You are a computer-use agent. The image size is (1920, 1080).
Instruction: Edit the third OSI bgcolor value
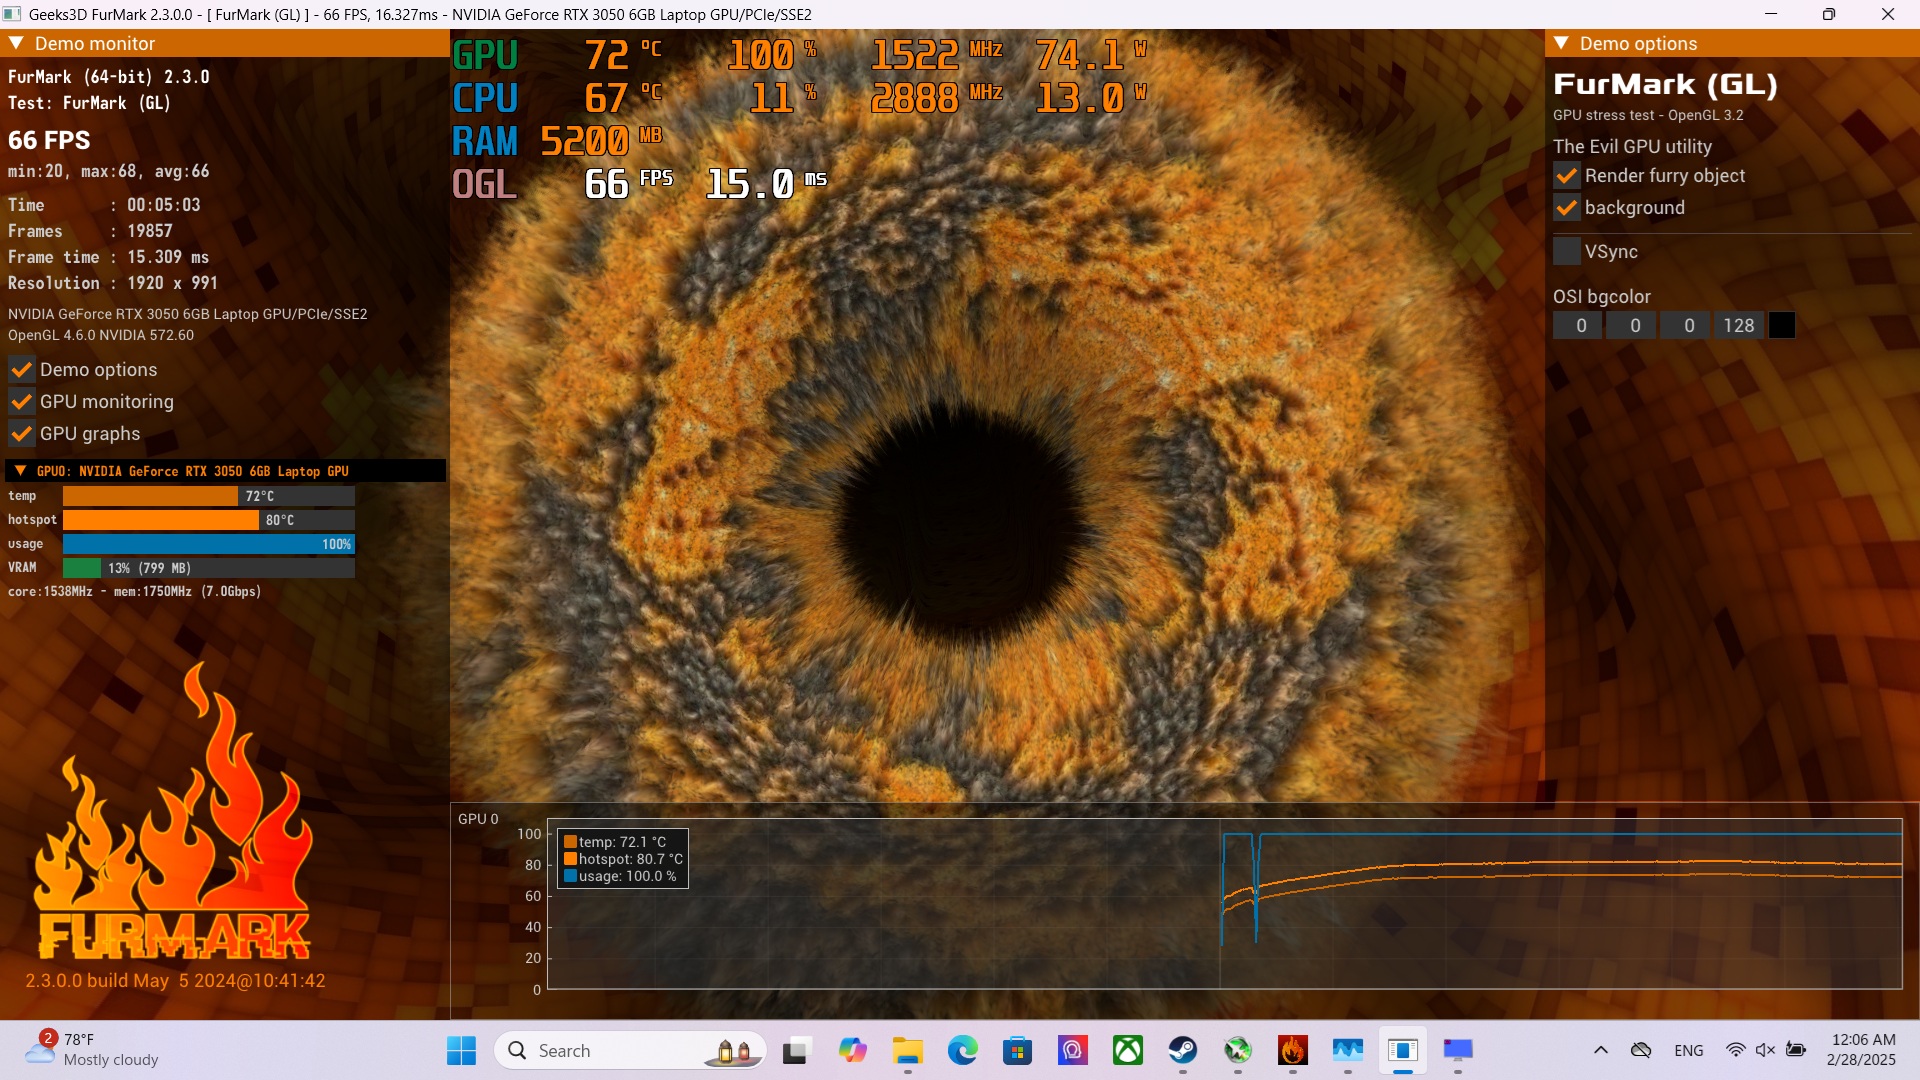tap(1686, 325)
